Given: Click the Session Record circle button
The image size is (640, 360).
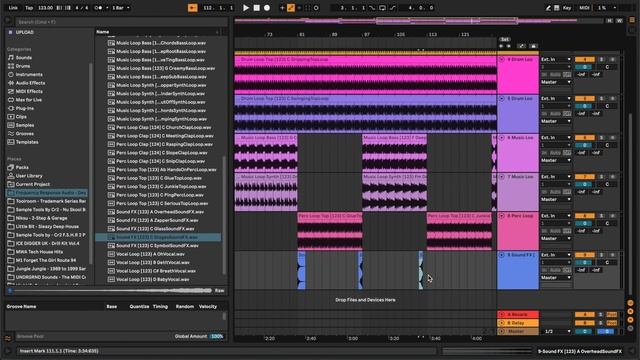Looking at the screenshot, I should coord(316,8).
